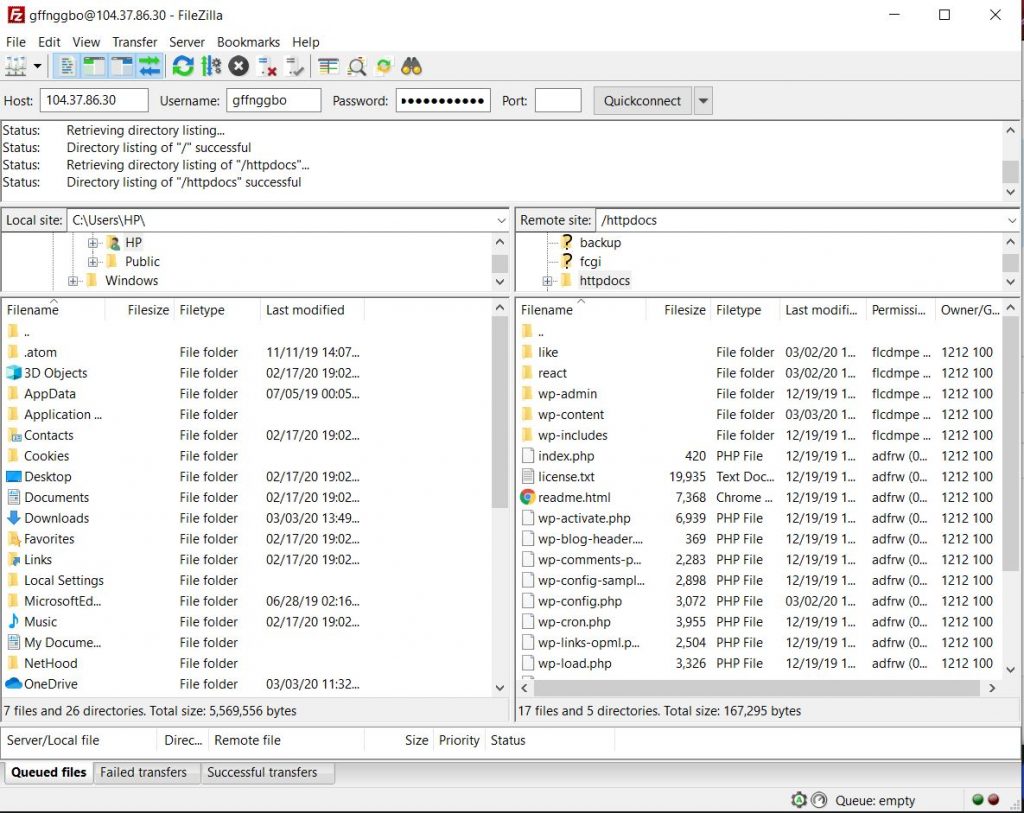Toggle processing of transfer queue

211,67
